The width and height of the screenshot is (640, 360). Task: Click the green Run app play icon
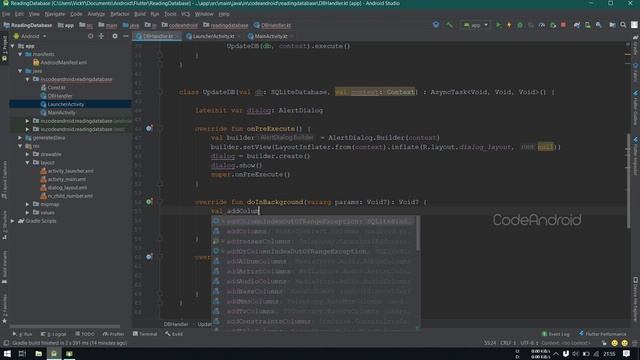click(x=498, y=25)
